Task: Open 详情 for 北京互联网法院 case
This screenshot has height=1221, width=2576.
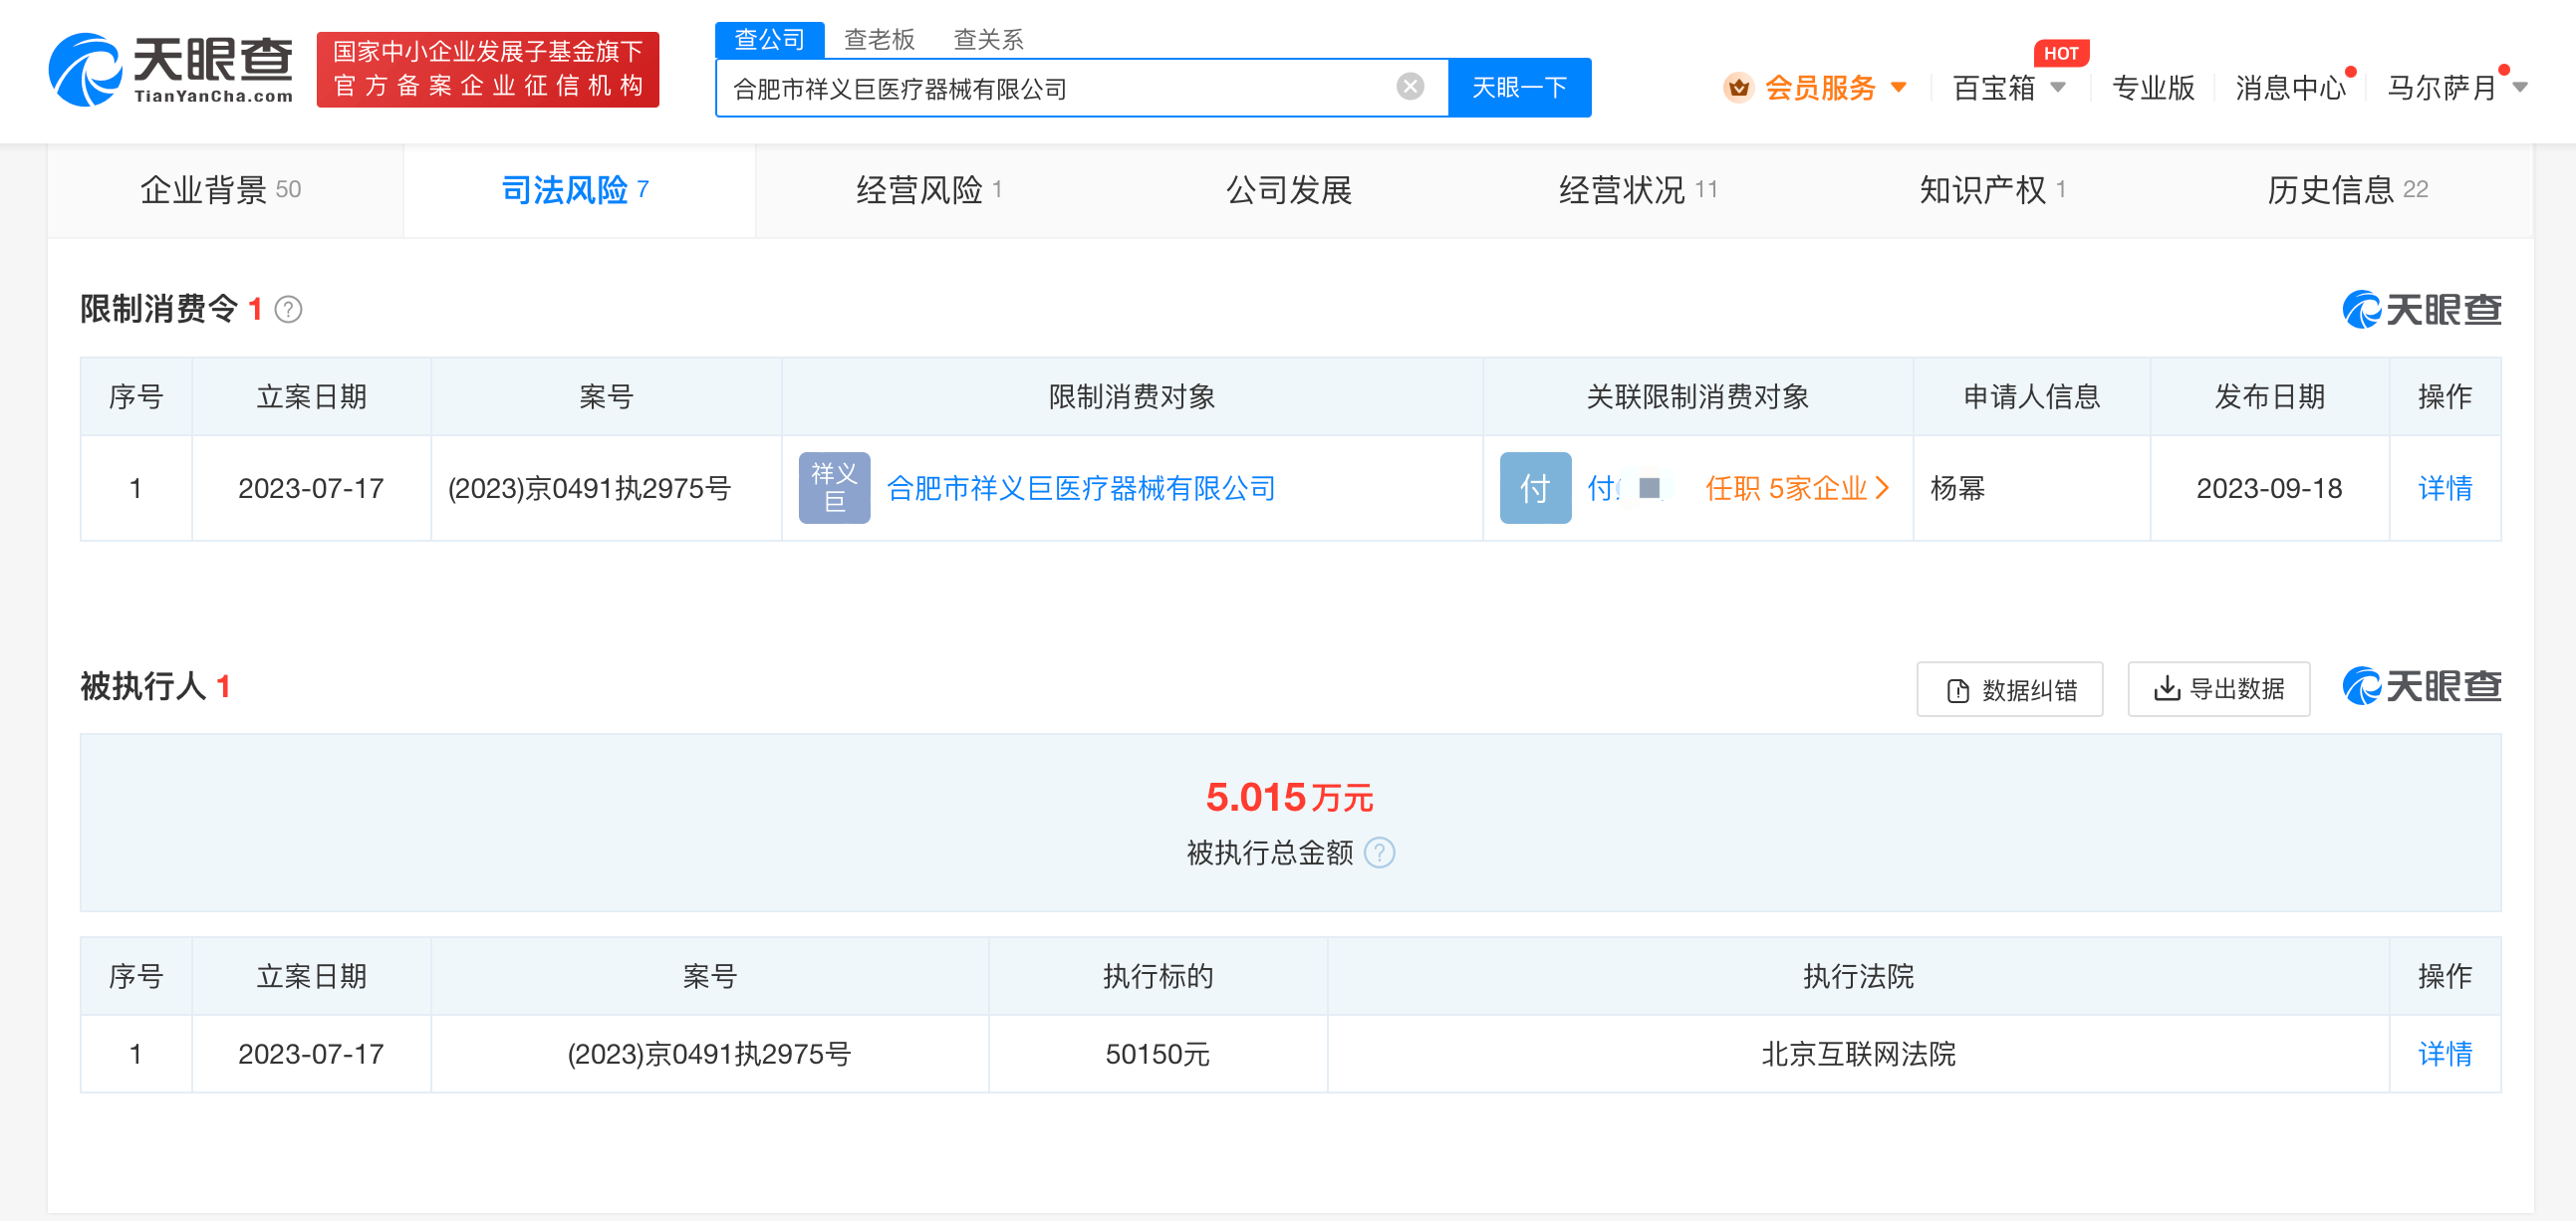Action: point(2444,1054)
